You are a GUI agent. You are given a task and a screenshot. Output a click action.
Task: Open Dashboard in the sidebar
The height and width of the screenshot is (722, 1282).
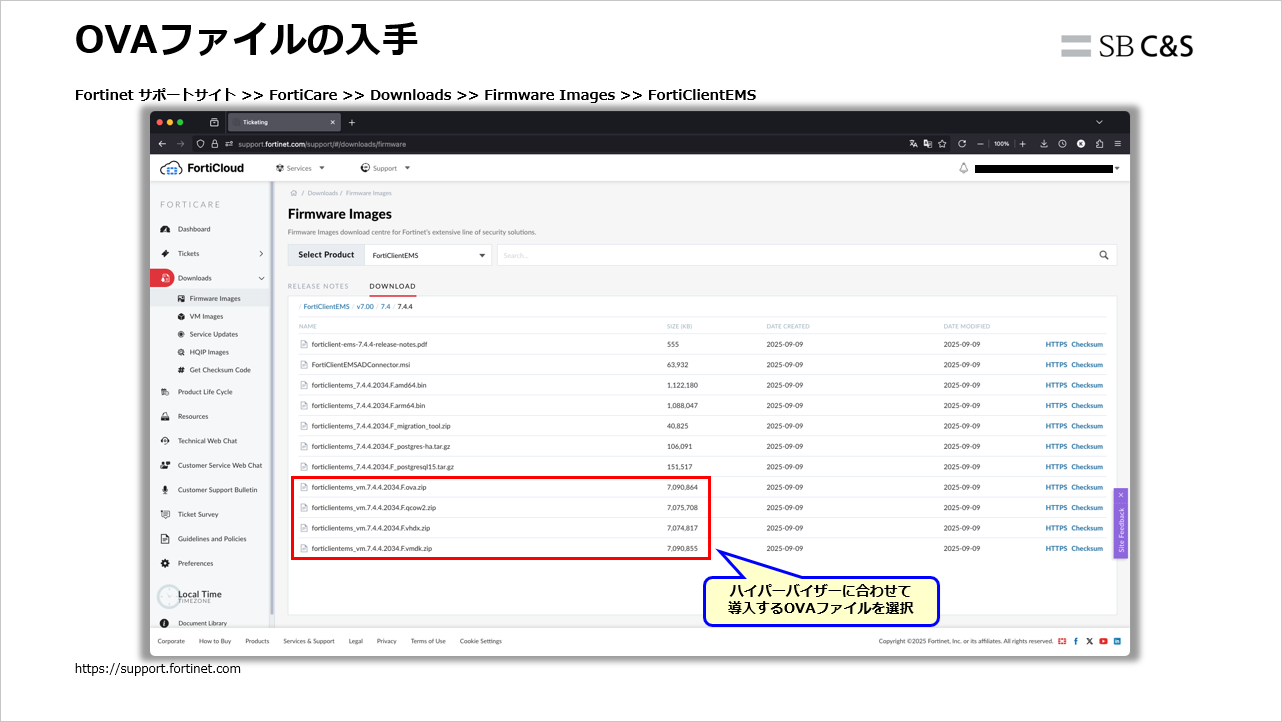(194, 229)
